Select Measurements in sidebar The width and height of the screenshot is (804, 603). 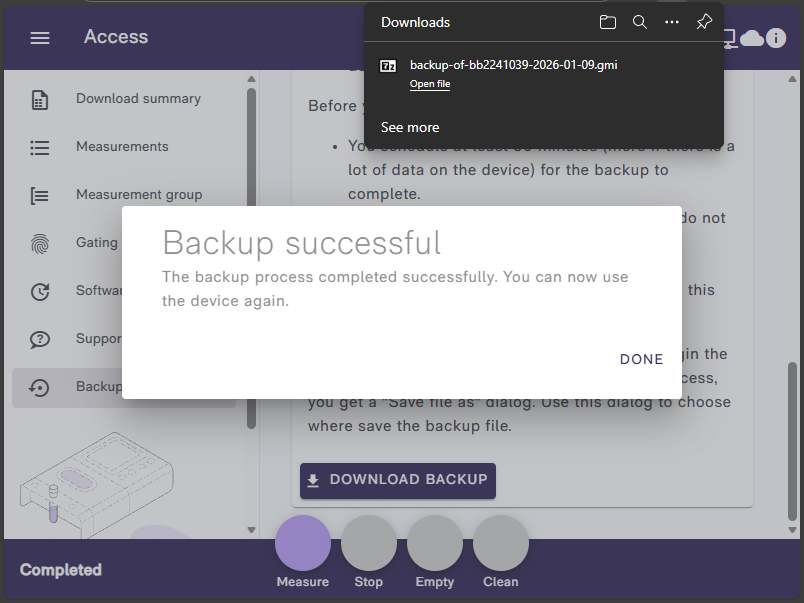(122, 147)
